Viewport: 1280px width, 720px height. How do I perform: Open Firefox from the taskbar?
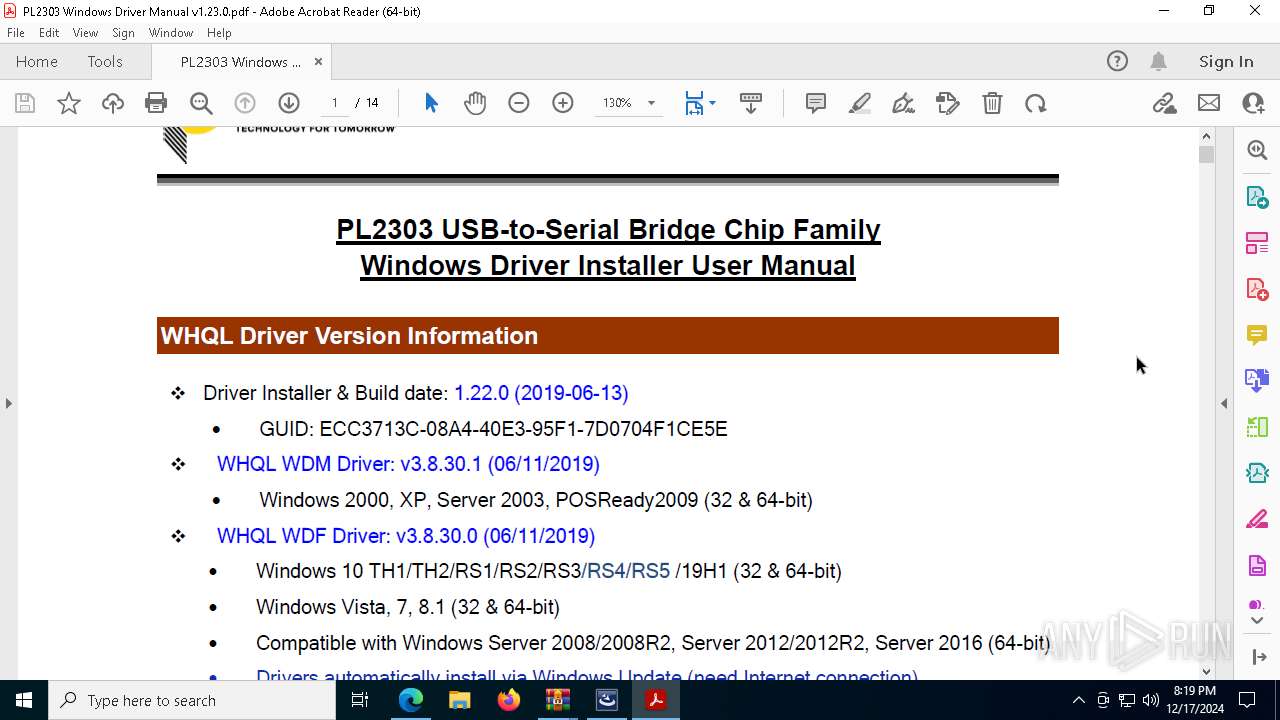coord(509,700)
